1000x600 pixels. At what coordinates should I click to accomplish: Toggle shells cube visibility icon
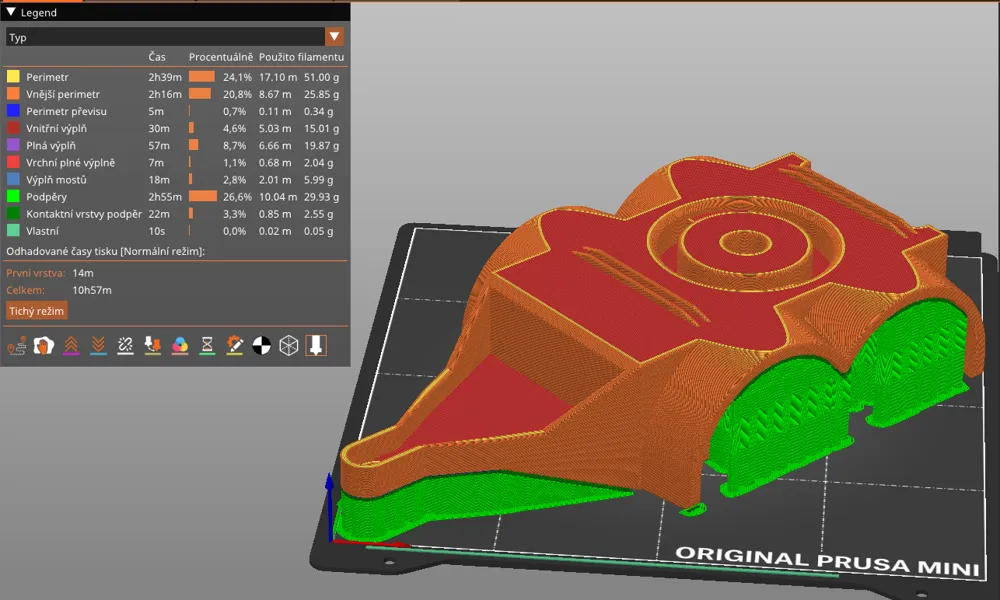click(x=289, y=346)
